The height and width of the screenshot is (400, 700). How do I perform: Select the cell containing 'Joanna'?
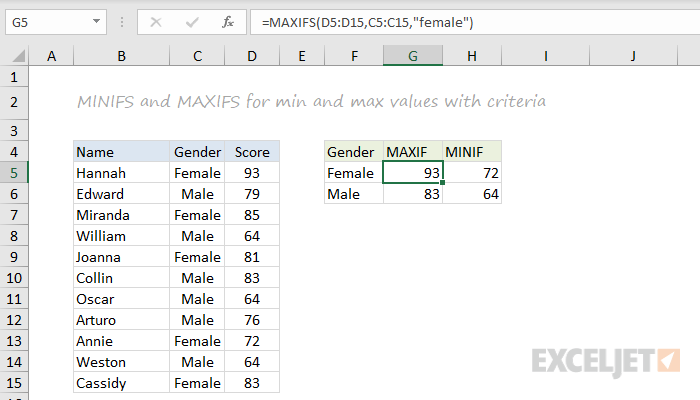121,257
